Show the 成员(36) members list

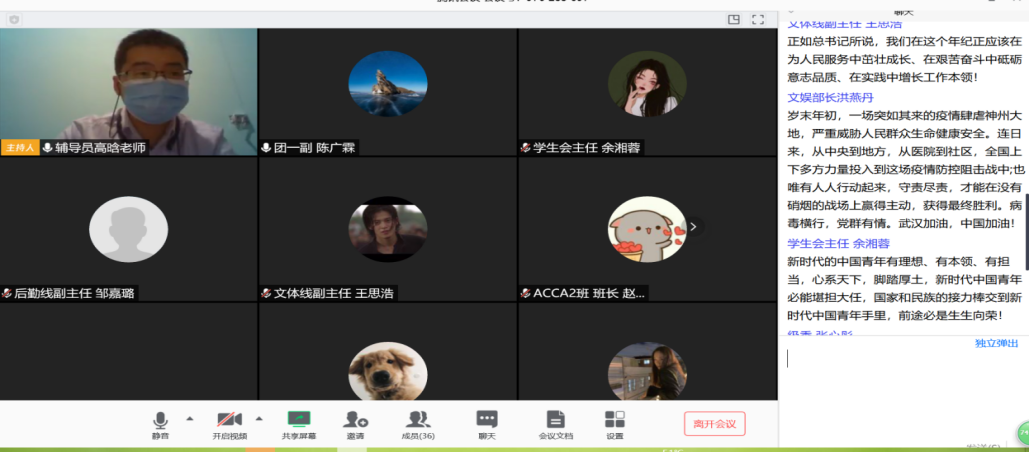[x=417, y=425]
